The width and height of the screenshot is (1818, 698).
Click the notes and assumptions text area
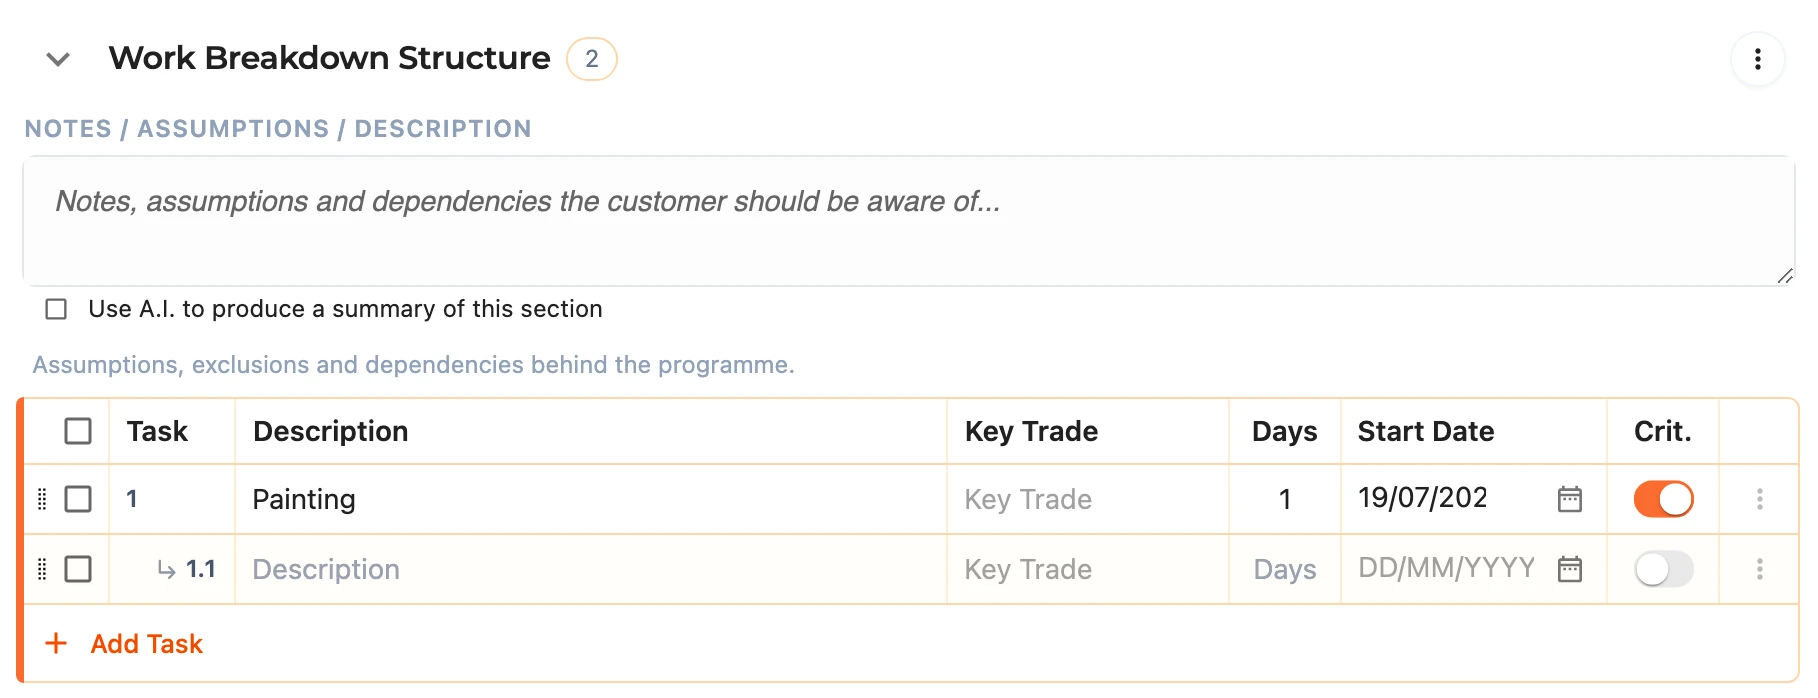(909, 221)
